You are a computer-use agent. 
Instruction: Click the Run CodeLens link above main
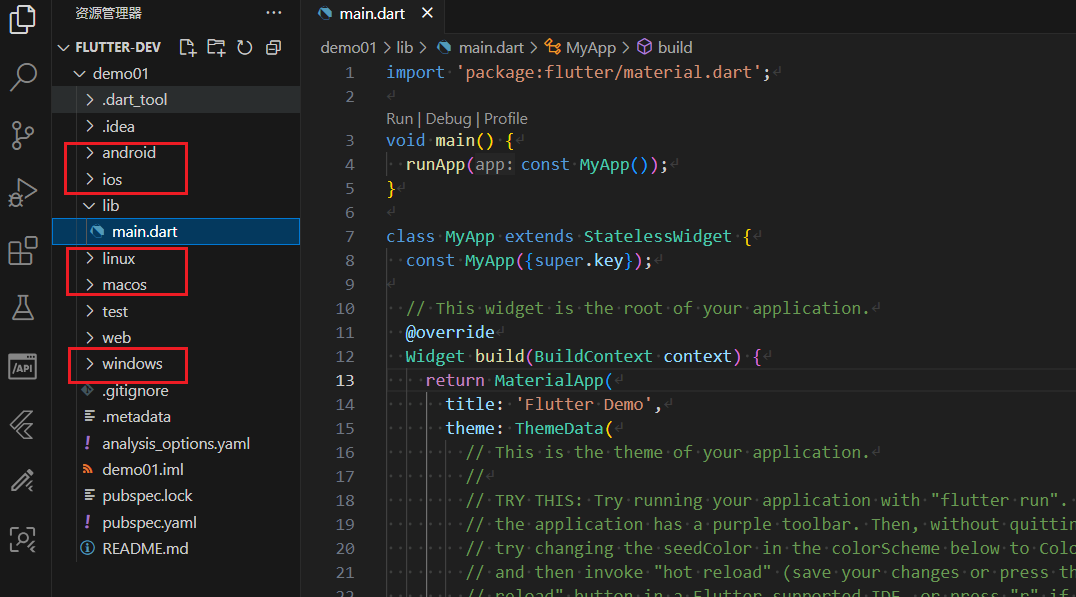399,118
